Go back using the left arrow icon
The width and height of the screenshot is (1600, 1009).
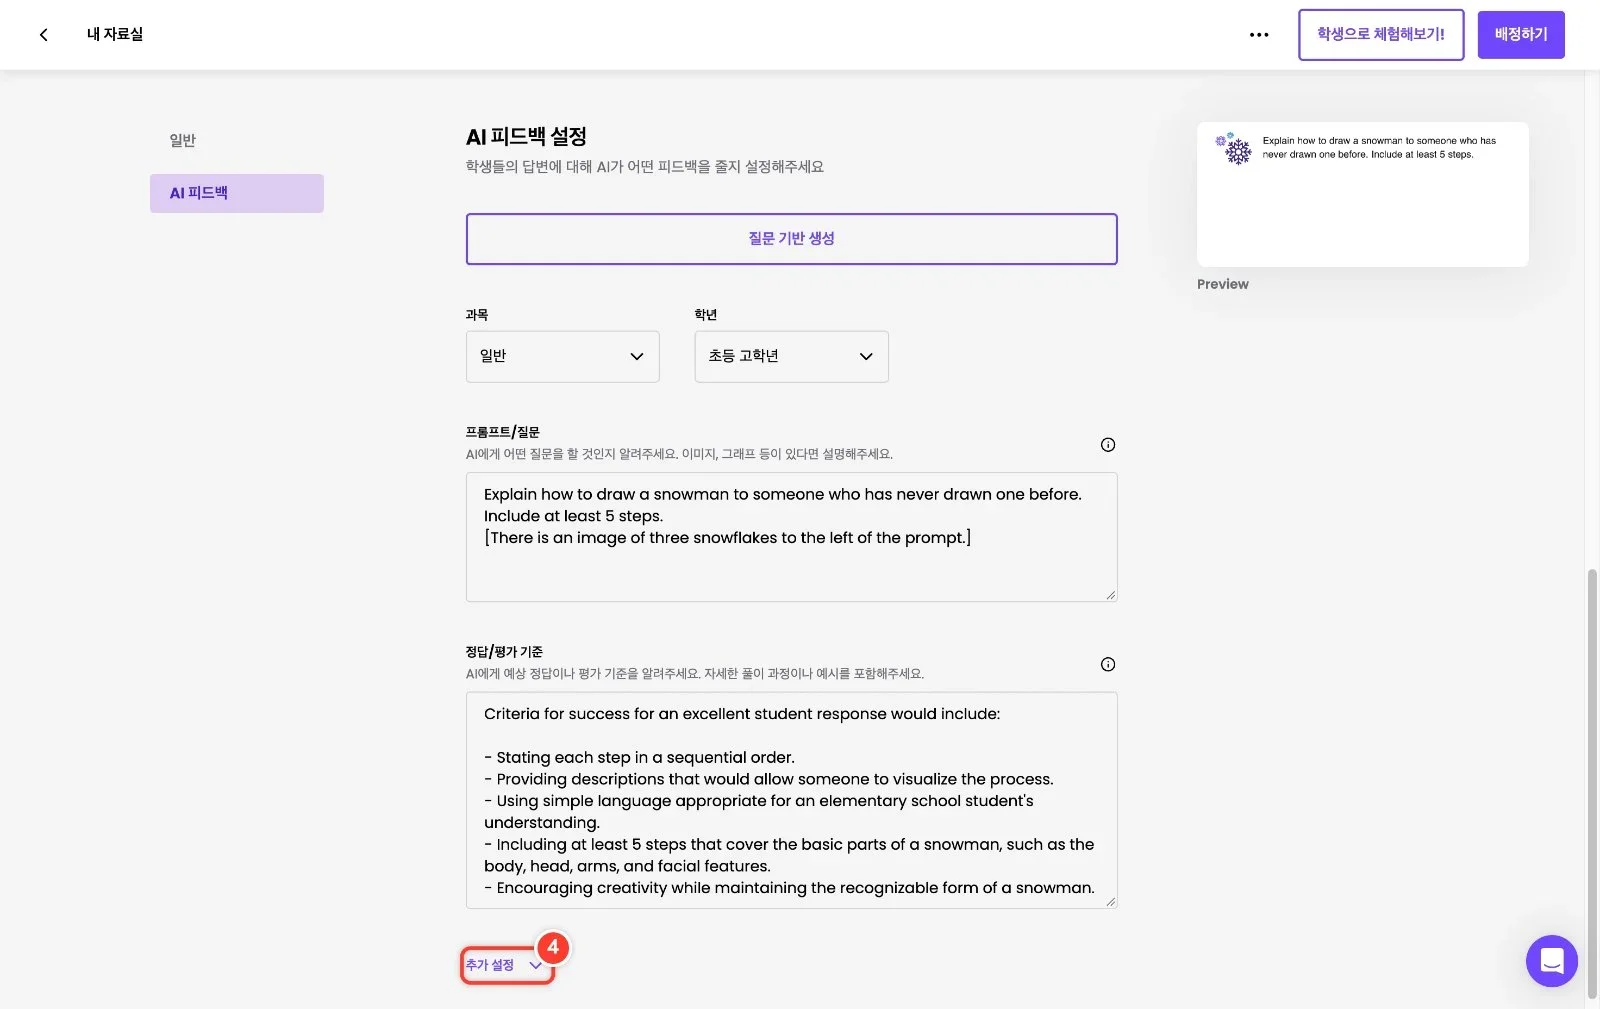[x=43, y=35]
